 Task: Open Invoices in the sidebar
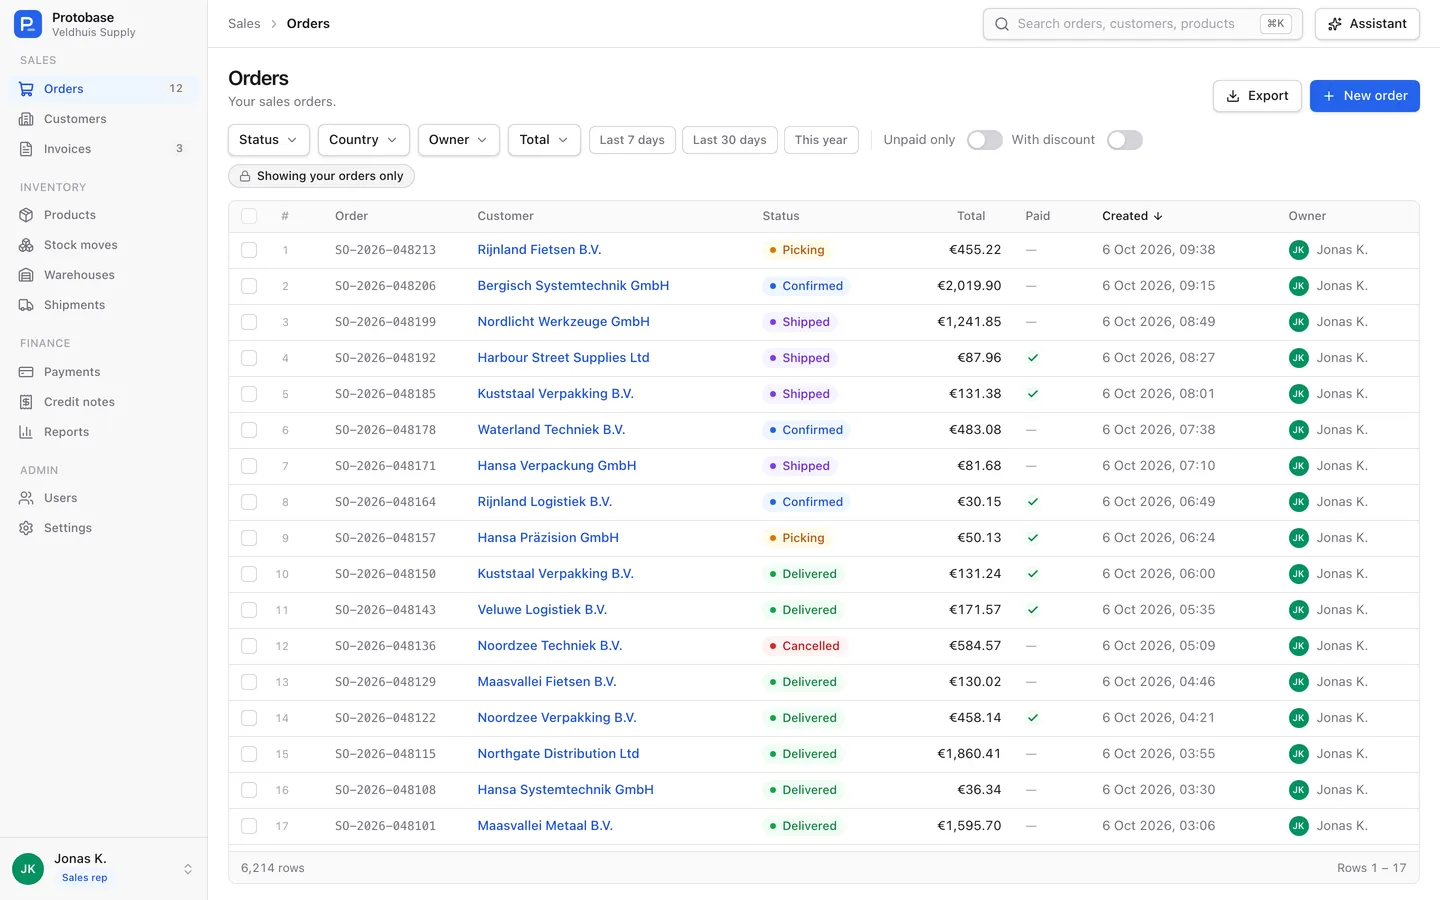[104, 149]
